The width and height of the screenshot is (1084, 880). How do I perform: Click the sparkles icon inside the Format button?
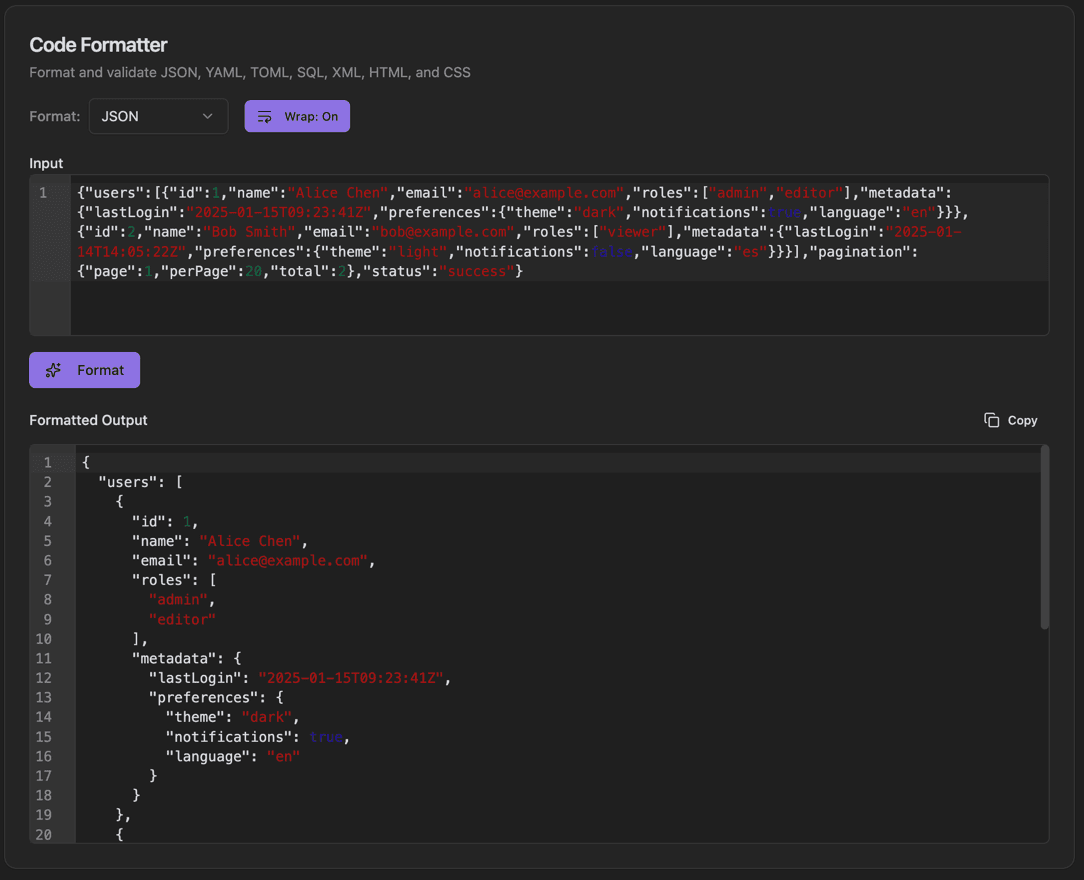55,369
